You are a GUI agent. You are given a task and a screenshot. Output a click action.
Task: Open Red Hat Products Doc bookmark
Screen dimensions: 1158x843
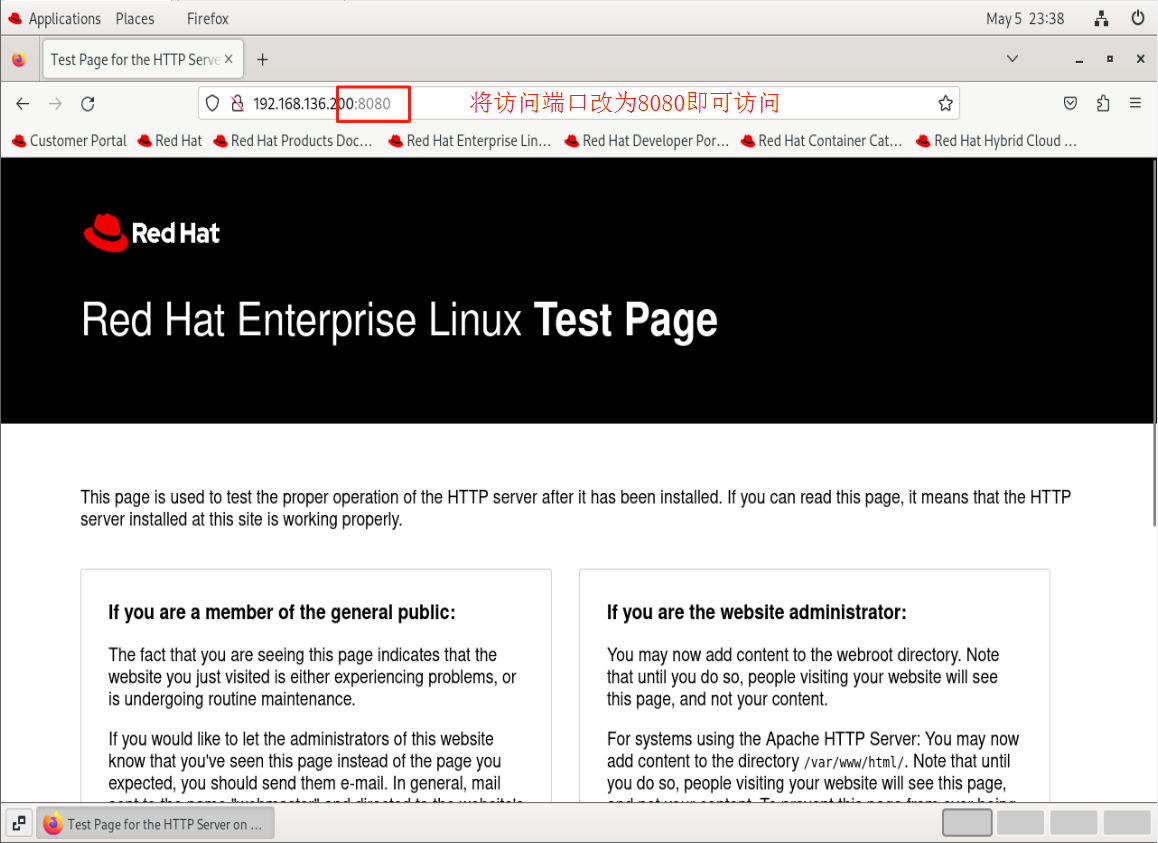[x=292, y=140]
